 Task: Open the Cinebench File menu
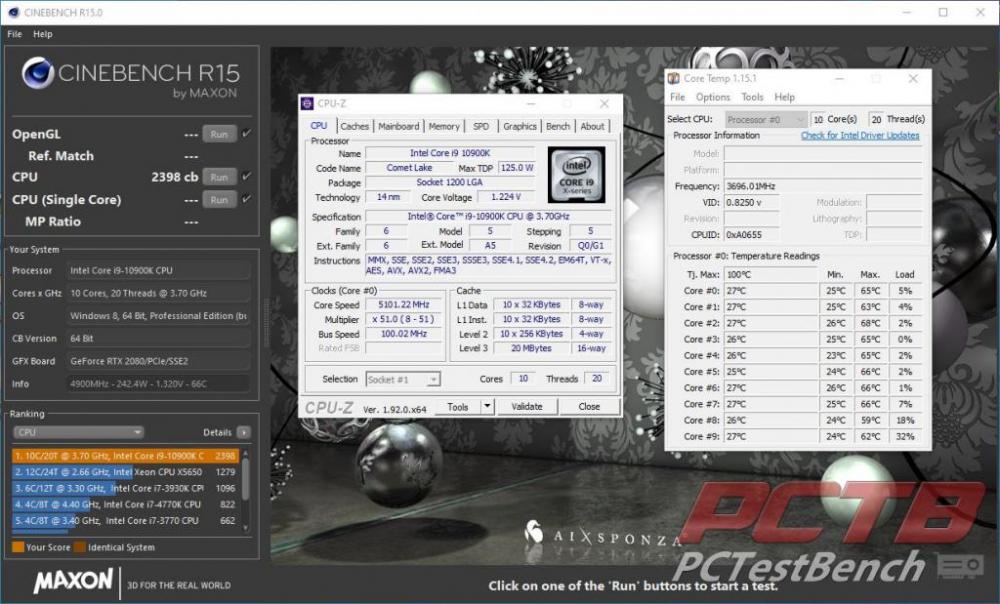click(x=15, y=34)
